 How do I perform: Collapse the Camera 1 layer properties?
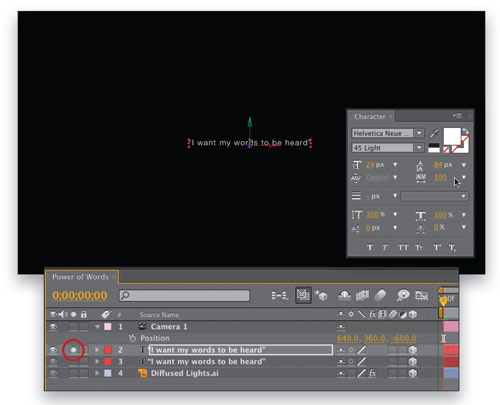(x=97, y=327)
